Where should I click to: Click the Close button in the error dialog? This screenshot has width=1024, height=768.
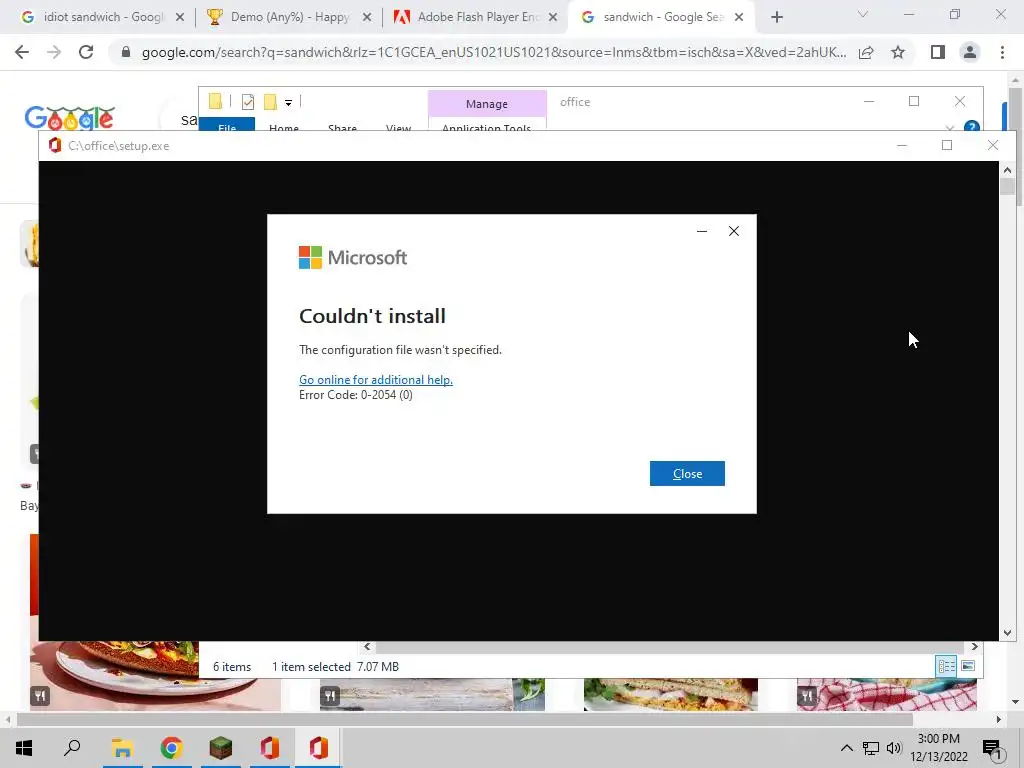pyautogui.click(x=687, y=473)
